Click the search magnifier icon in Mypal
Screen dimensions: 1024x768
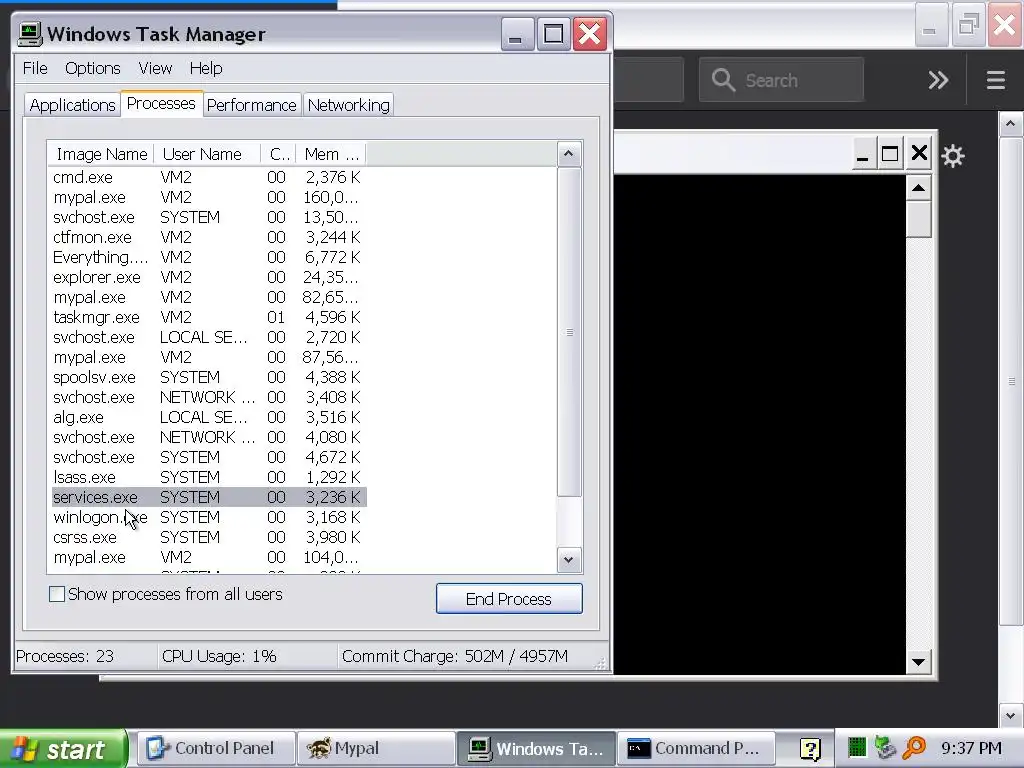pyautogui.click(x=723, y=80)
